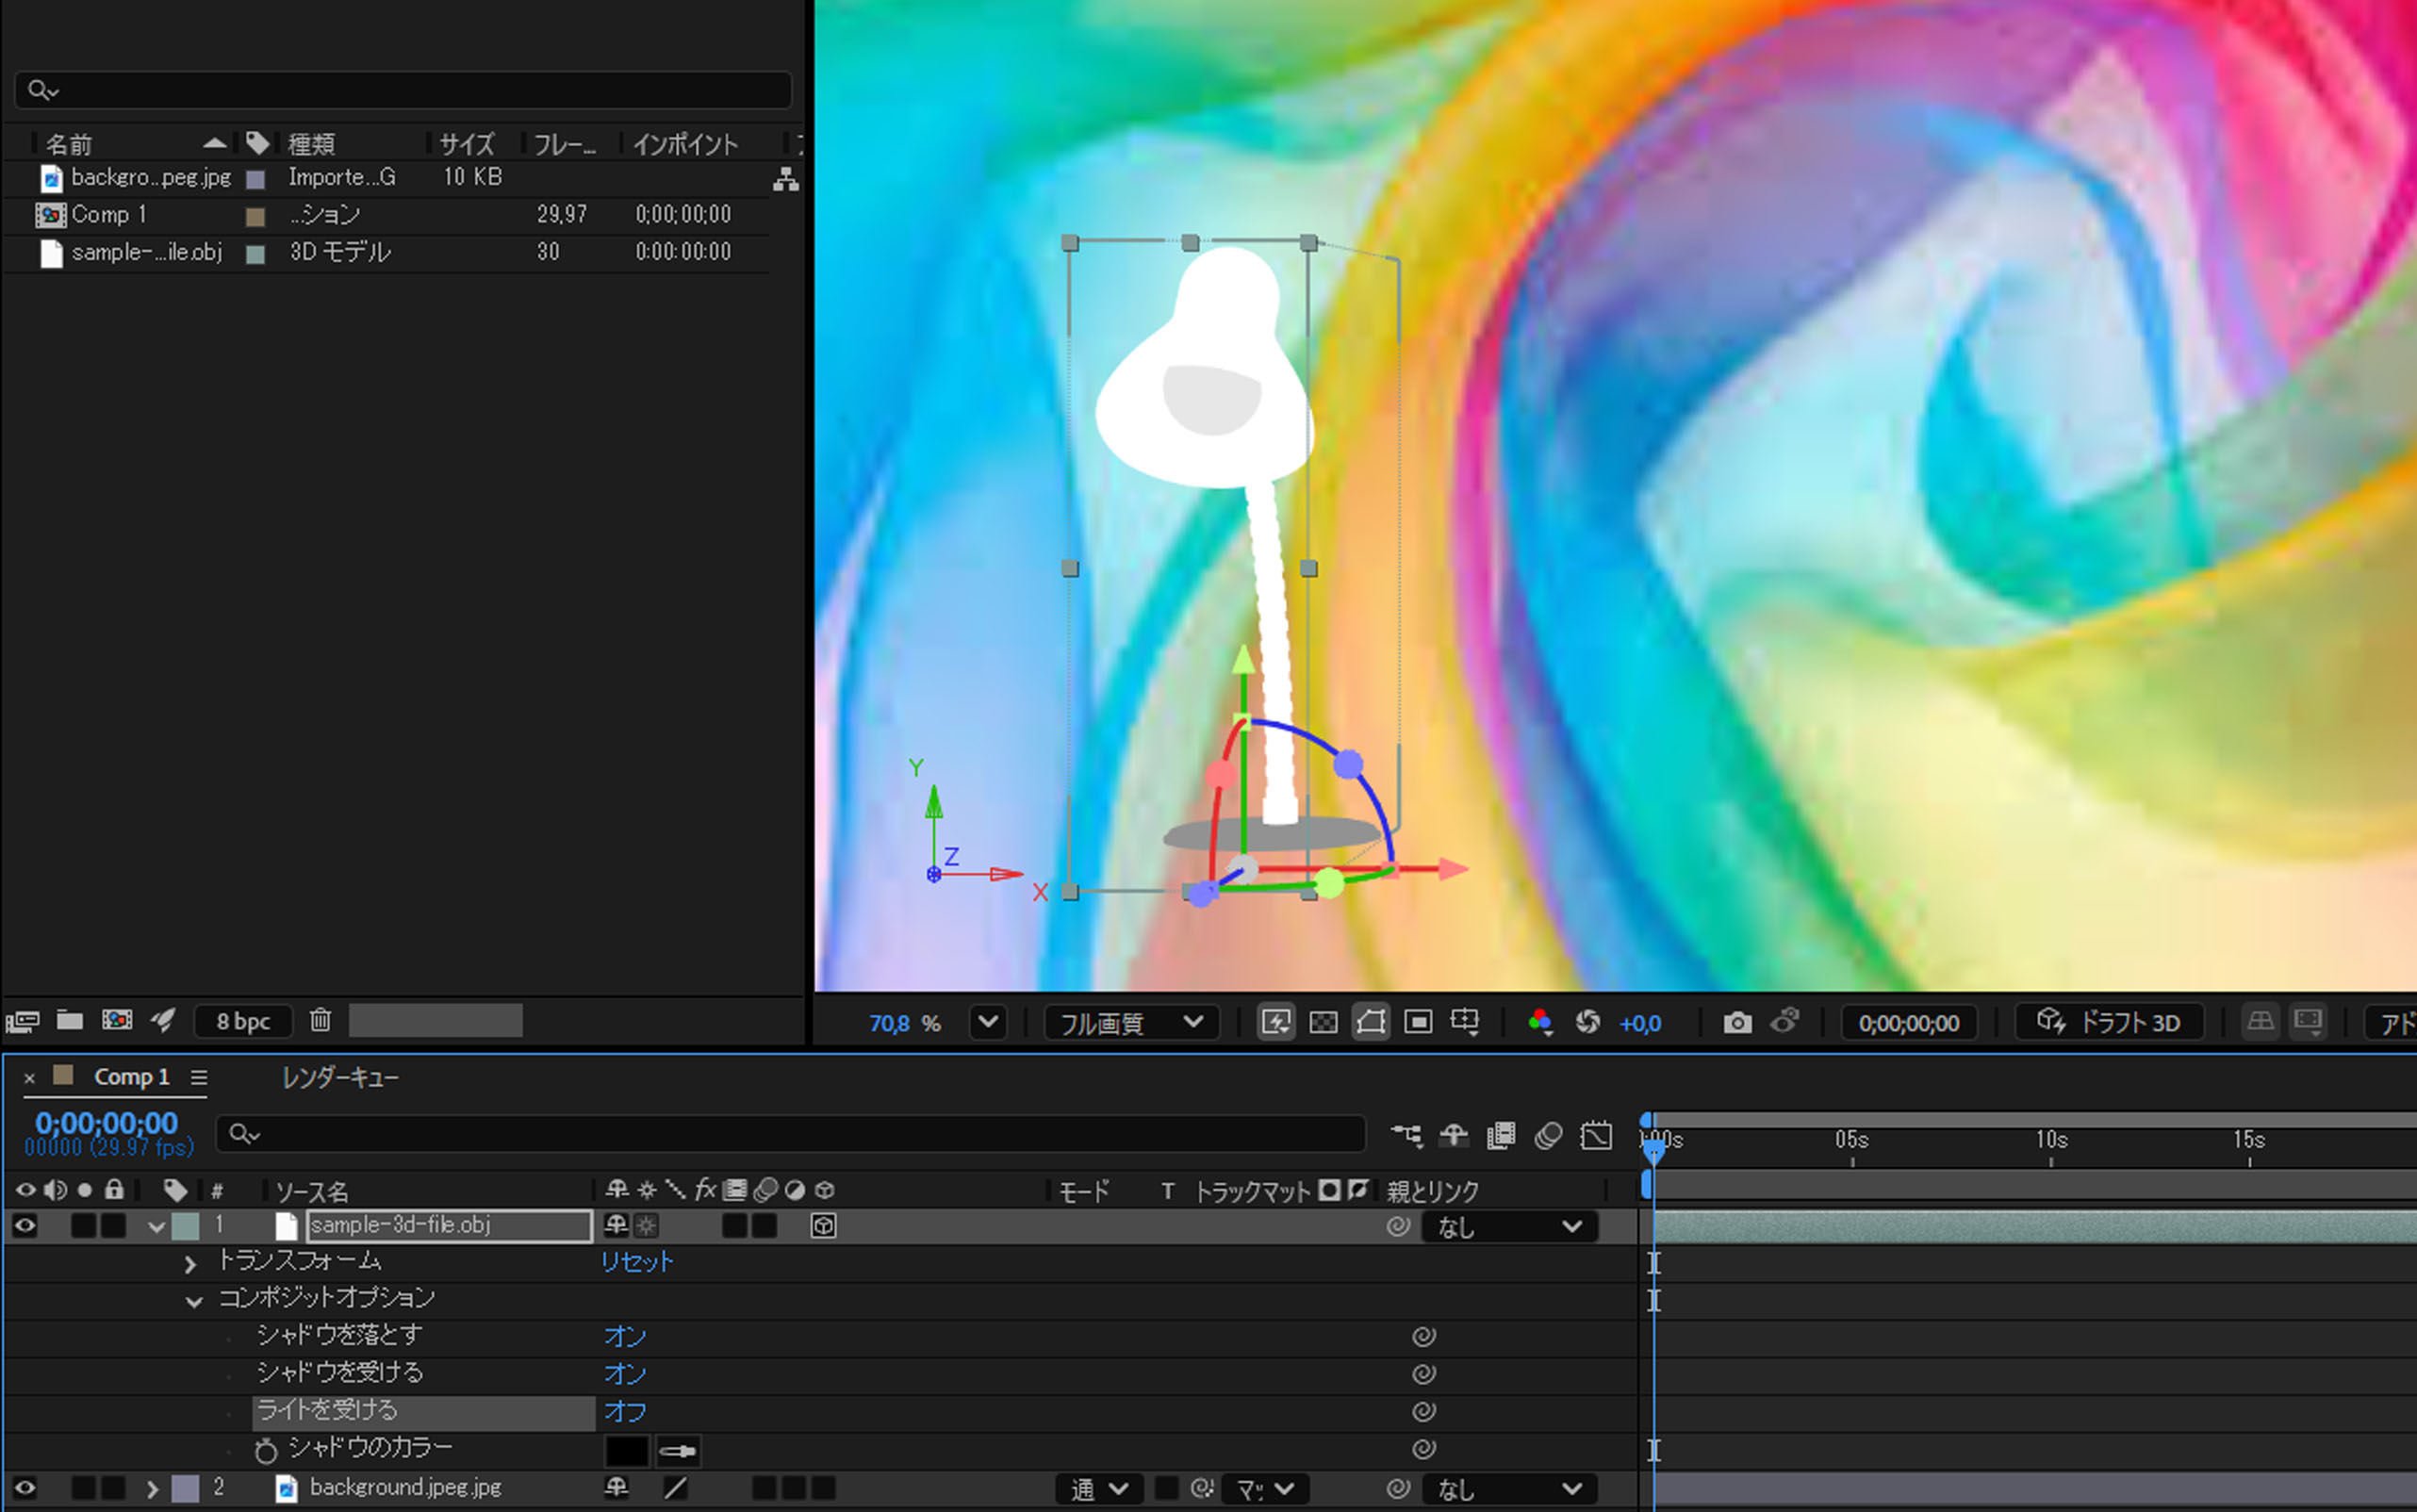Open the project flowchart view icon
This screenshot has height=1512, width=2417.
pyautogui.click(x=785, y=180)
